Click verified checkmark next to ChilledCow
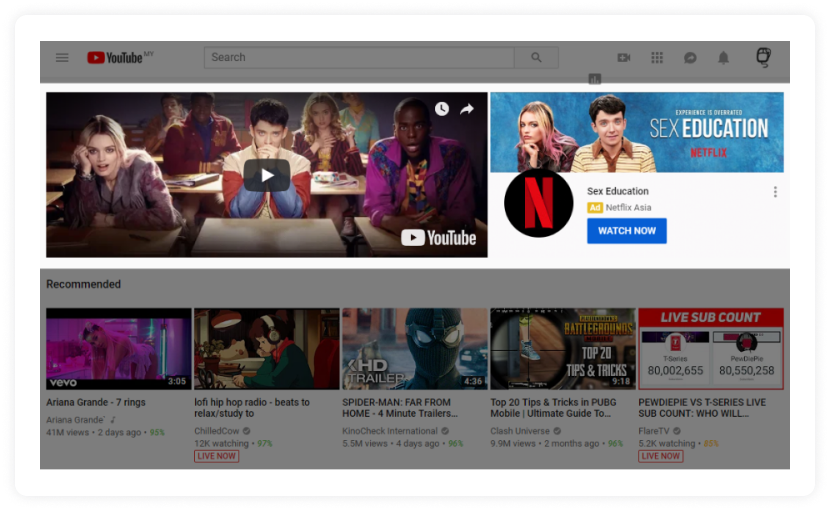 pyautogui.click(x=247, y=431)
